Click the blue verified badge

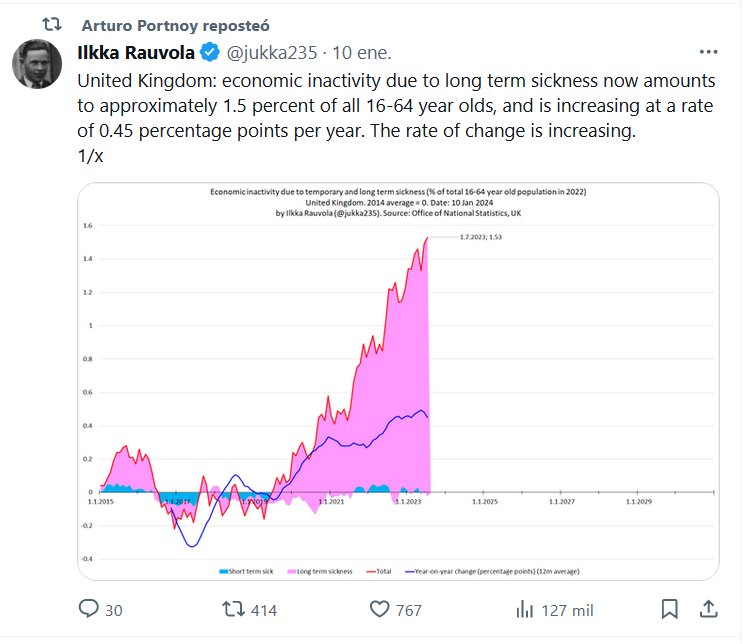210,52
